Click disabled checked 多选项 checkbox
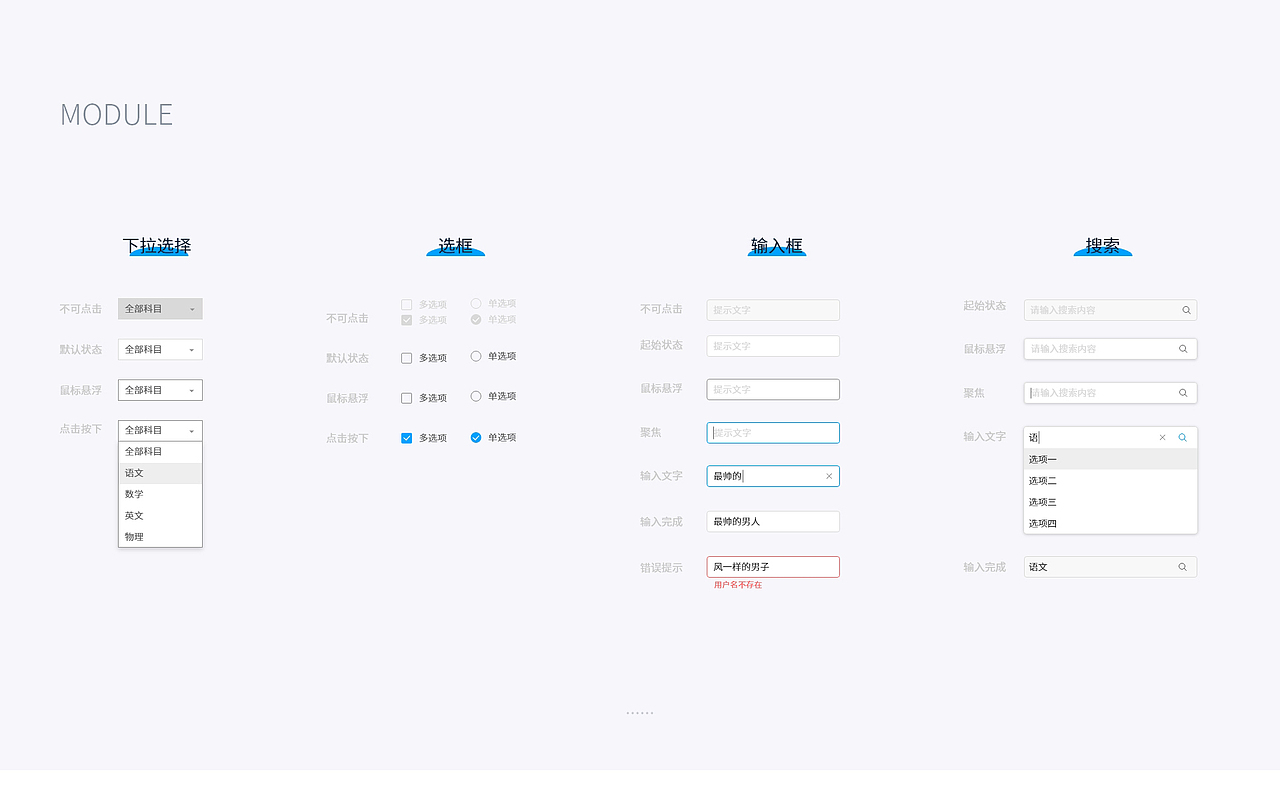The width and height of the screenshot is (1280, 811). coord(406,320)
